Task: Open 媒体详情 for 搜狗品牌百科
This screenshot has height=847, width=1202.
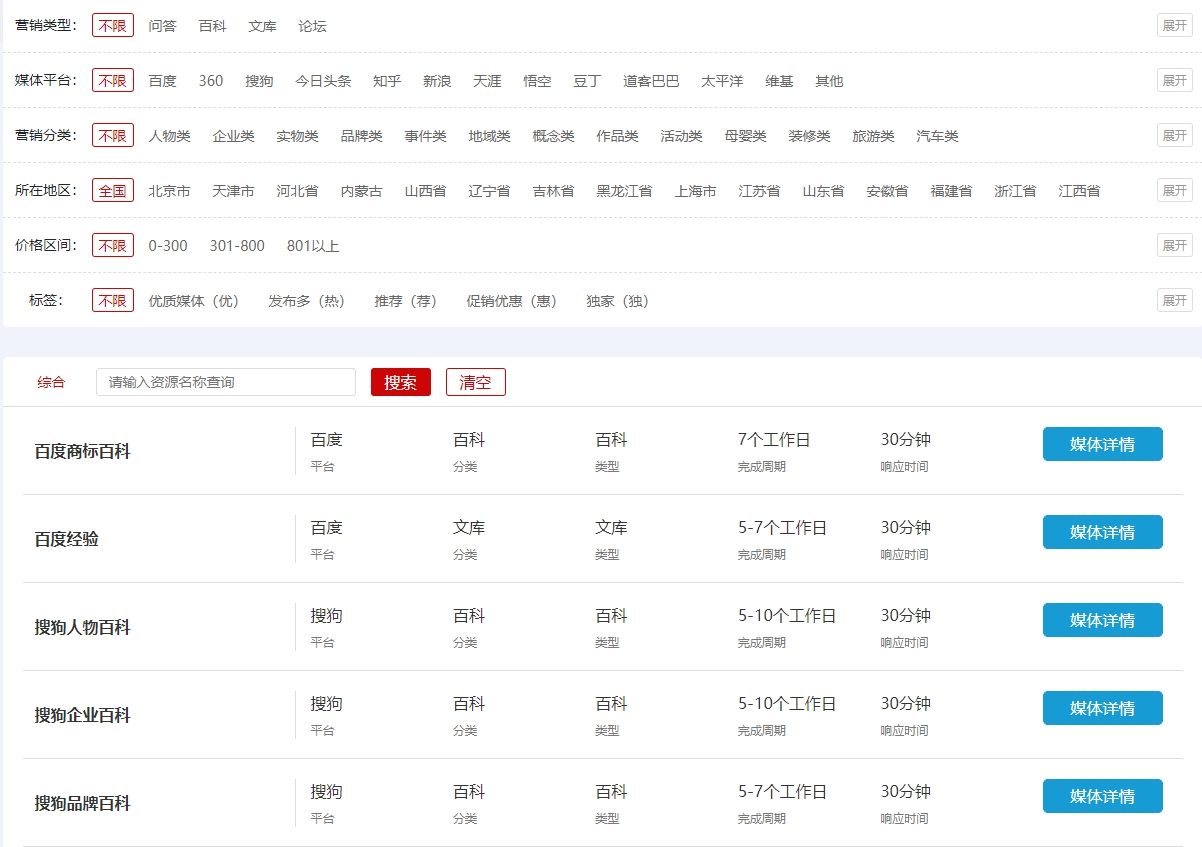Action: click(1102, 796)
